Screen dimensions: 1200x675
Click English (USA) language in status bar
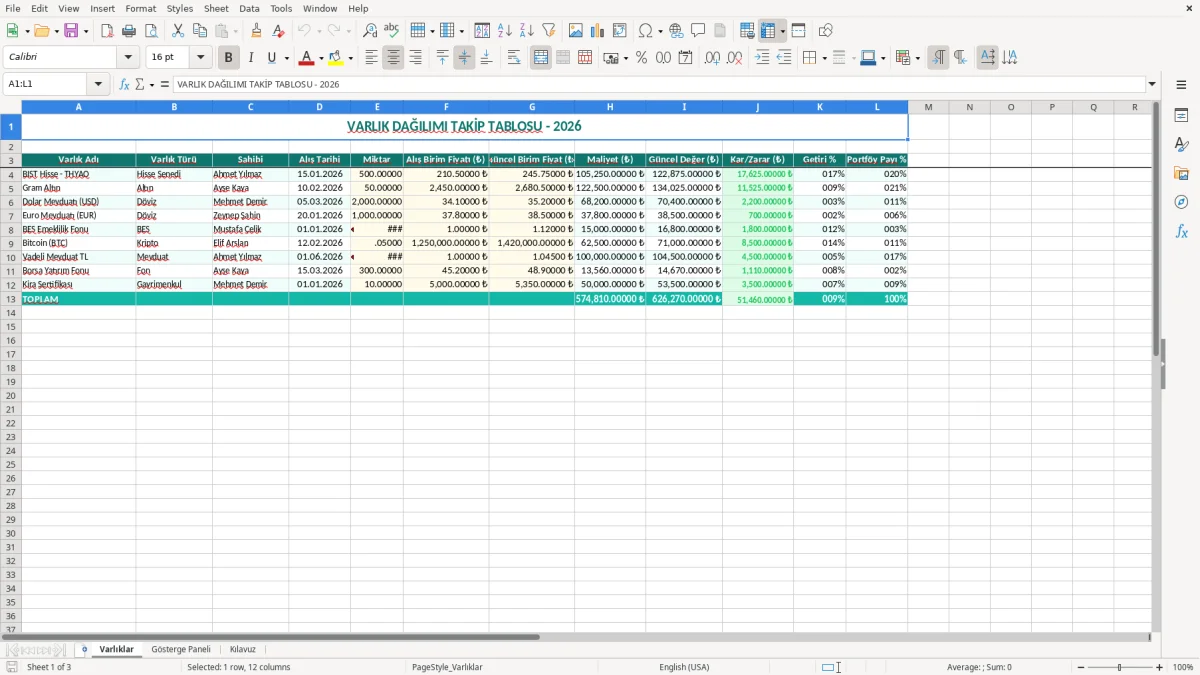[684, 667]
